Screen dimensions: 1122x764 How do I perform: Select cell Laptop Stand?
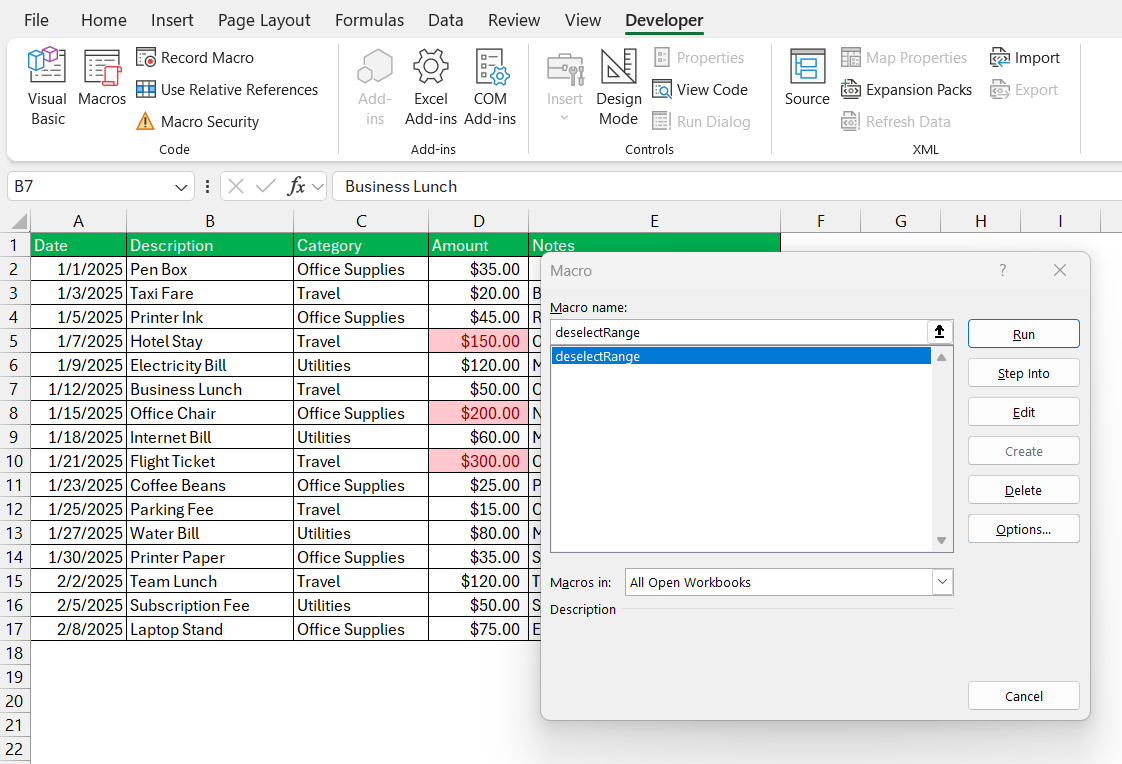click(x=210, y=630)
